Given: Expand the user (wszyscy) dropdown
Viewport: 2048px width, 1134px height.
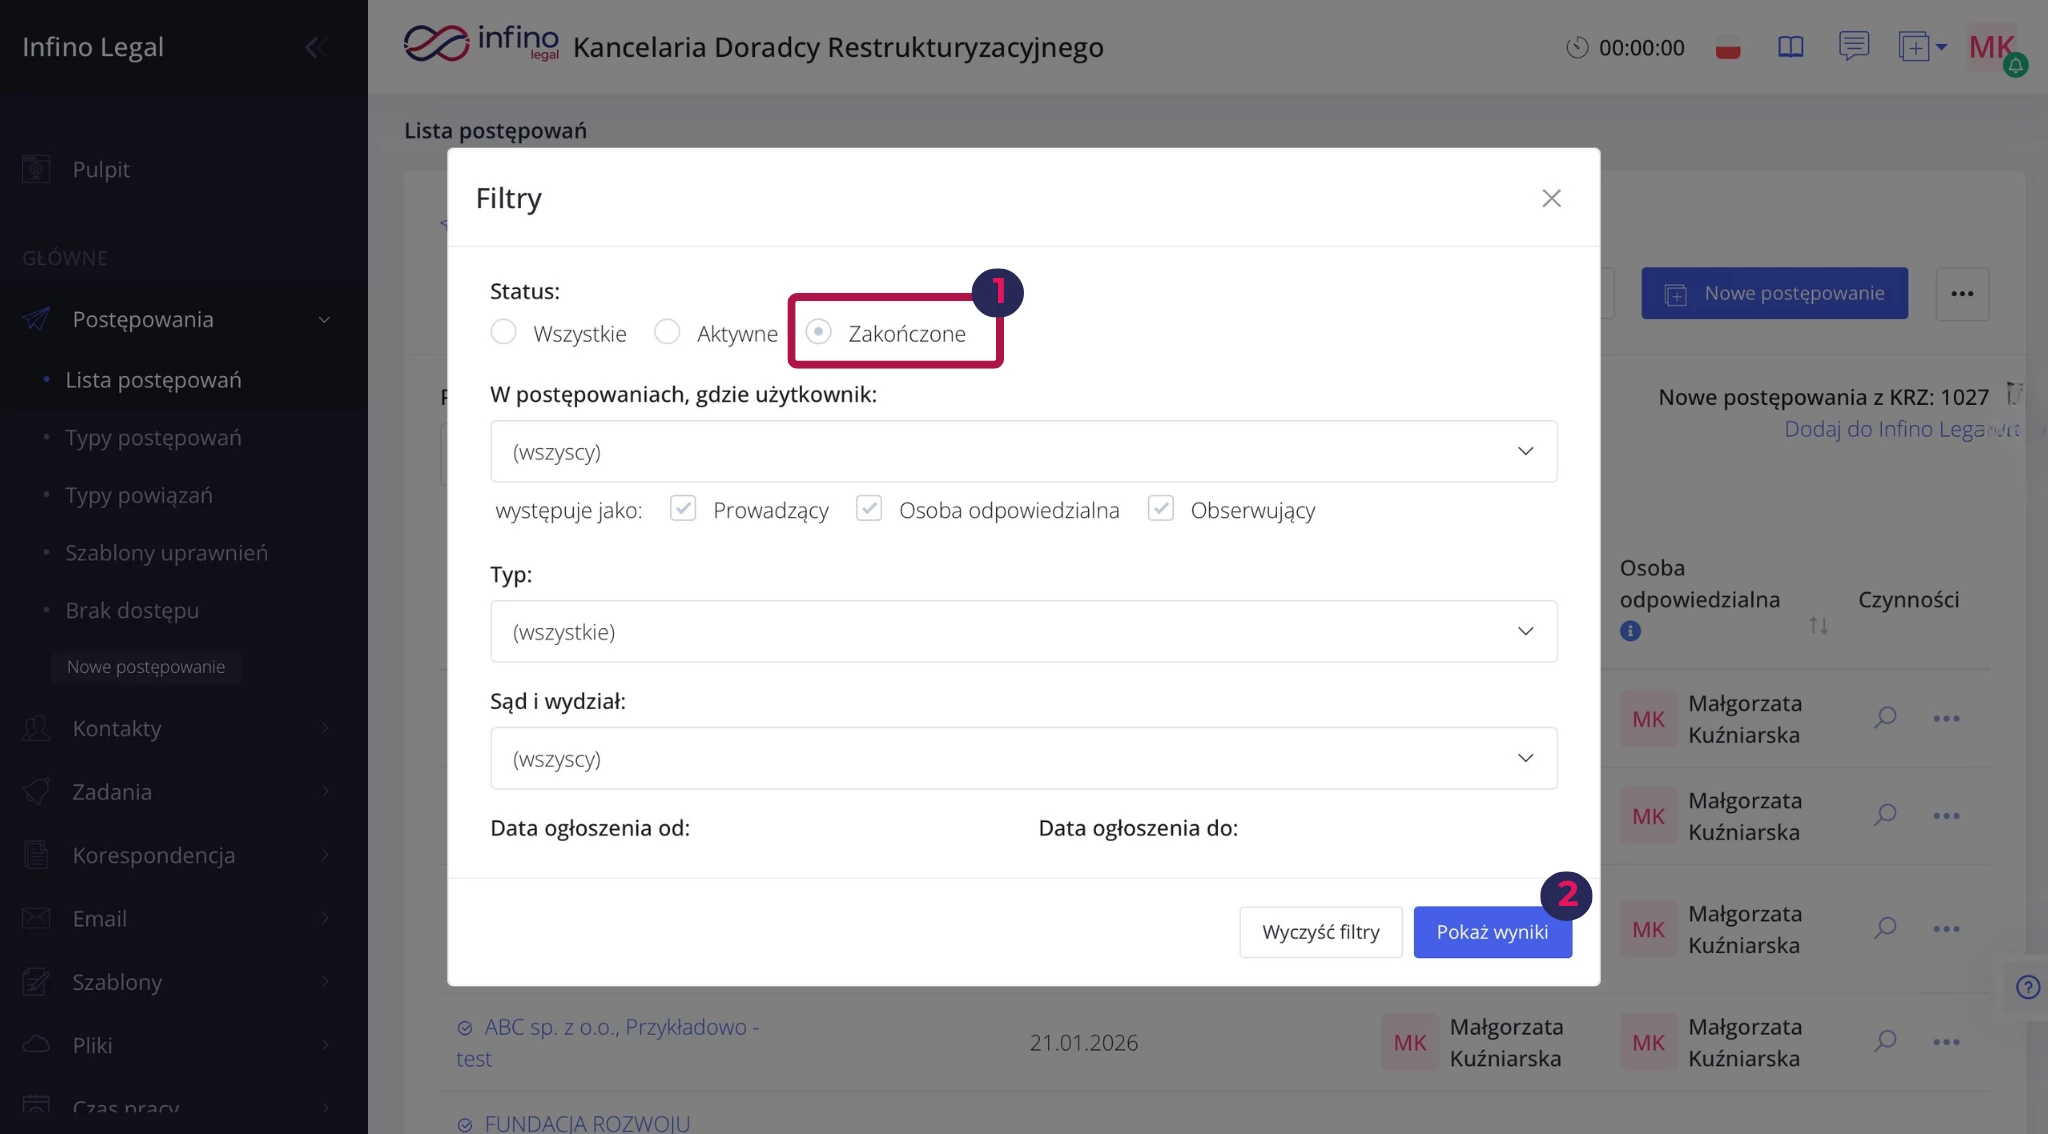Looking at the screenshot, I should click(x=1023, y=451).
